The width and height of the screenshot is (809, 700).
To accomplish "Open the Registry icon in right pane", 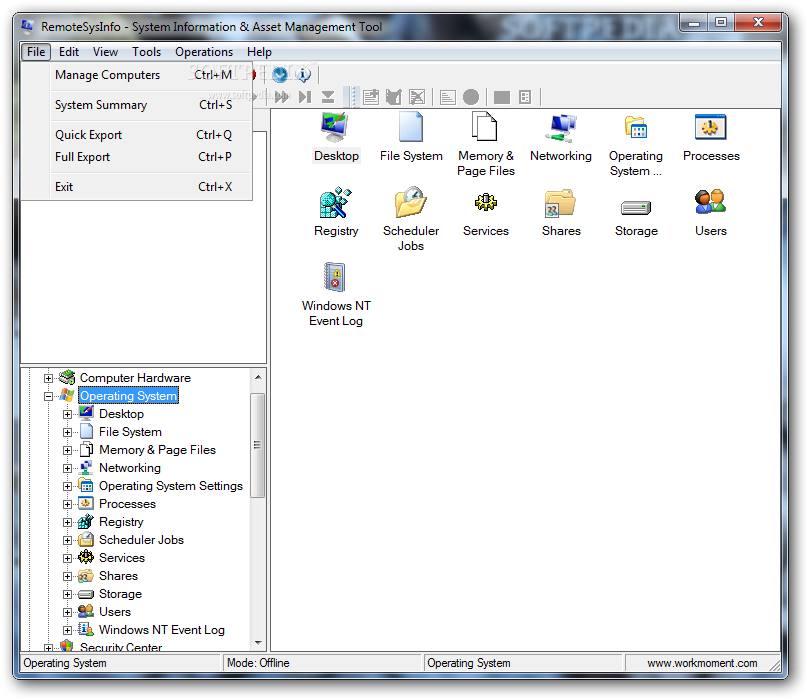I will click(x=335, y=203).
